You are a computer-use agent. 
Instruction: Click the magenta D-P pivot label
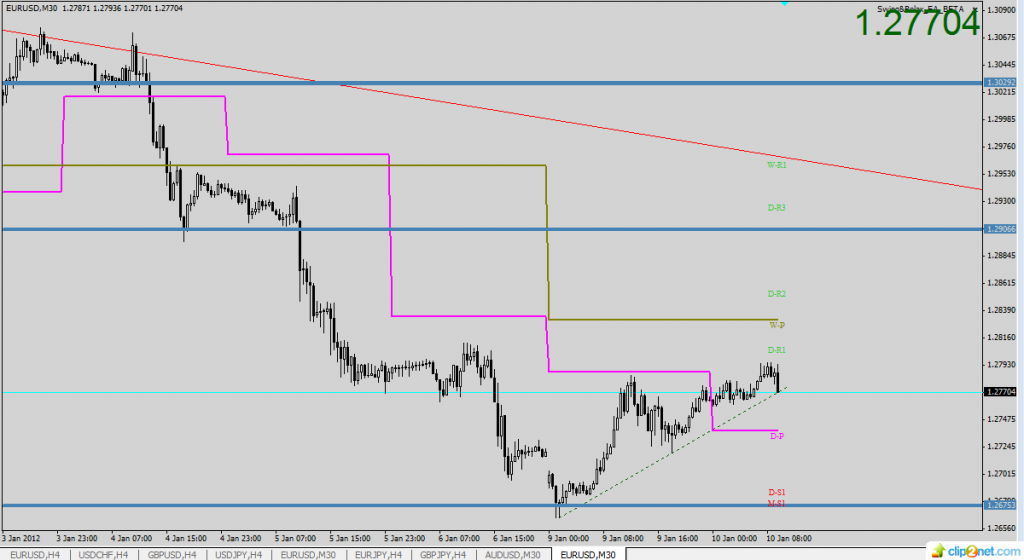[776, 436]
